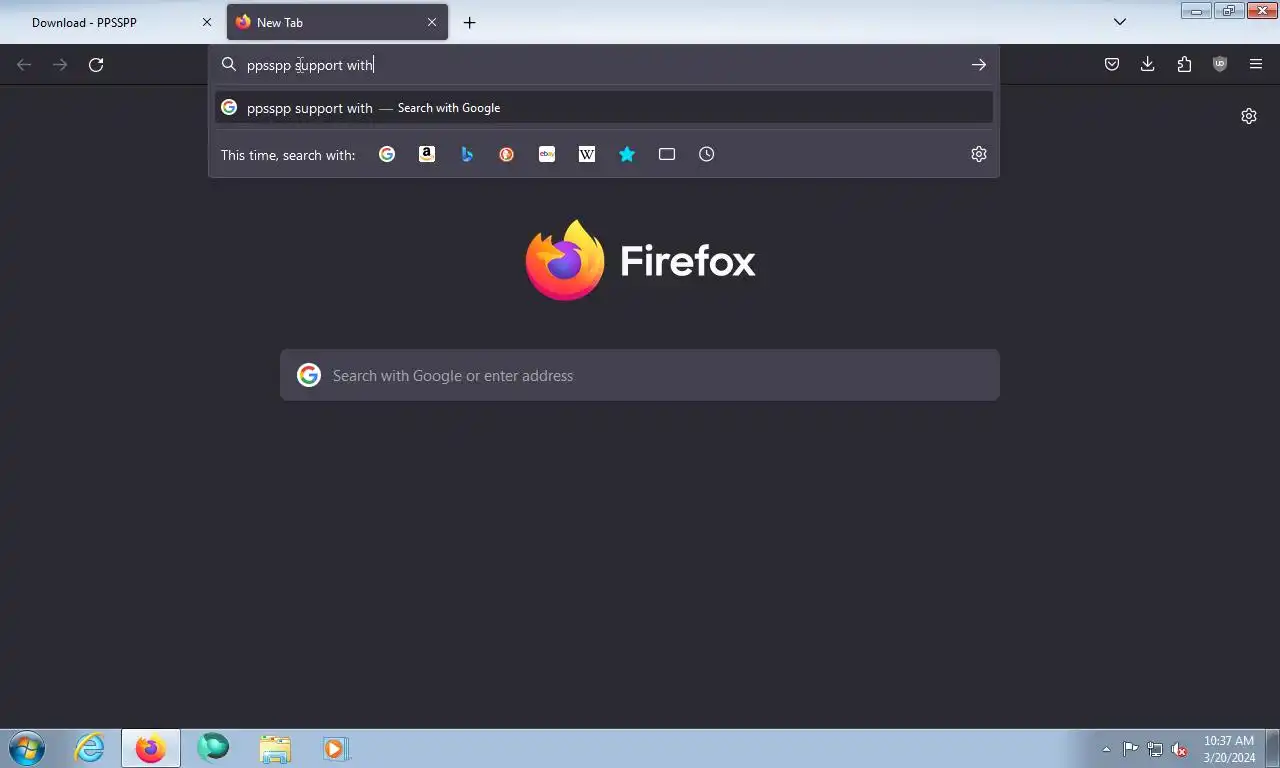Search this time with Wikipedia
Image resolution: width=1280 pixels, height=768 pixels.
[x=587, y=154]
